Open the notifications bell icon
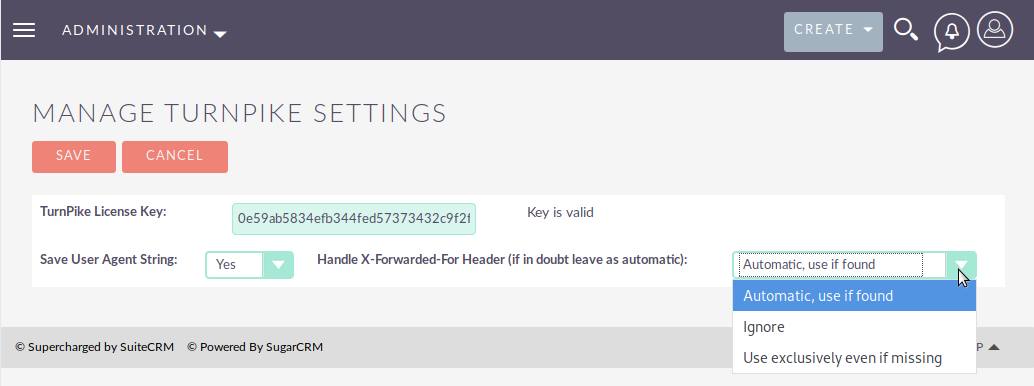Image resolution: width=1034 pixels, height=386 pixels. (x=952, y=31)
